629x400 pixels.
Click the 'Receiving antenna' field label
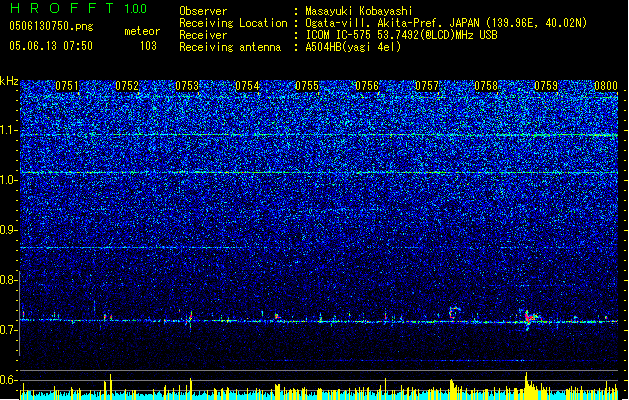[x=230, y=47]
